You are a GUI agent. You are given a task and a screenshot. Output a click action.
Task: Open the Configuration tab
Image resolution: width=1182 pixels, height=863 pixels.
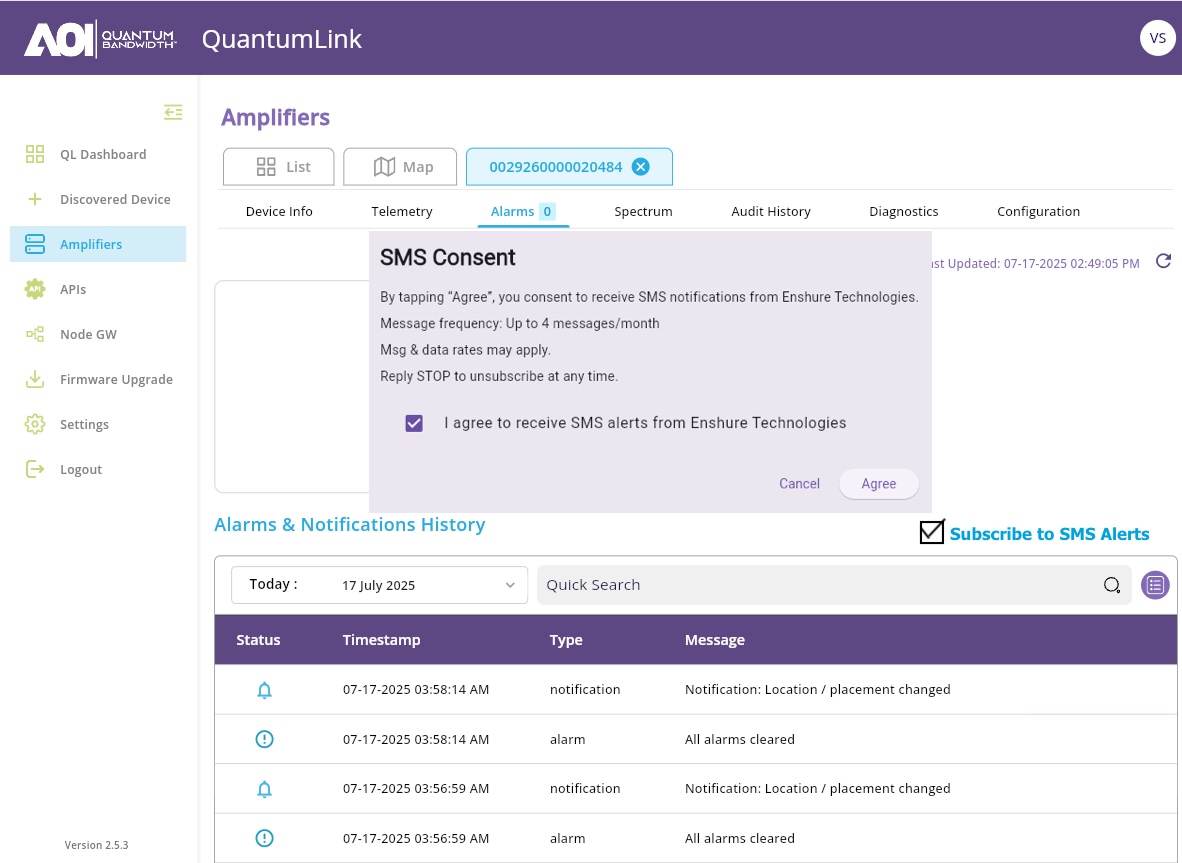1038,212
